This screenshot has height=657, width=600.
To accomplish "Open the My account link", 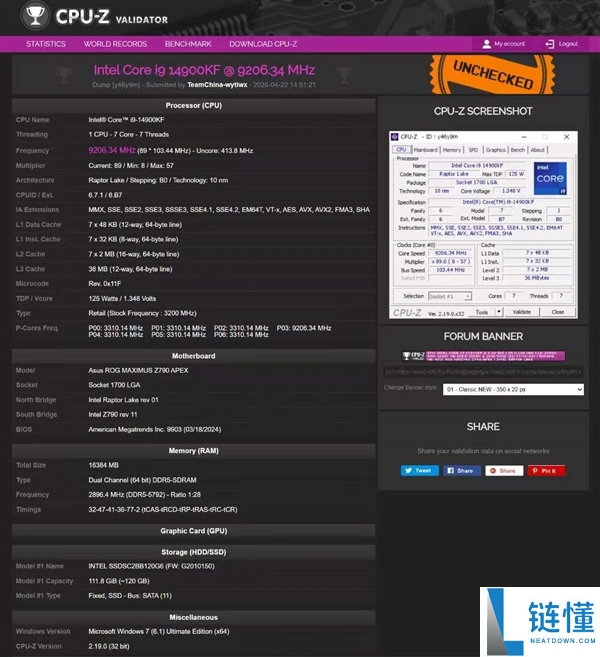I will tap(509, 44).
